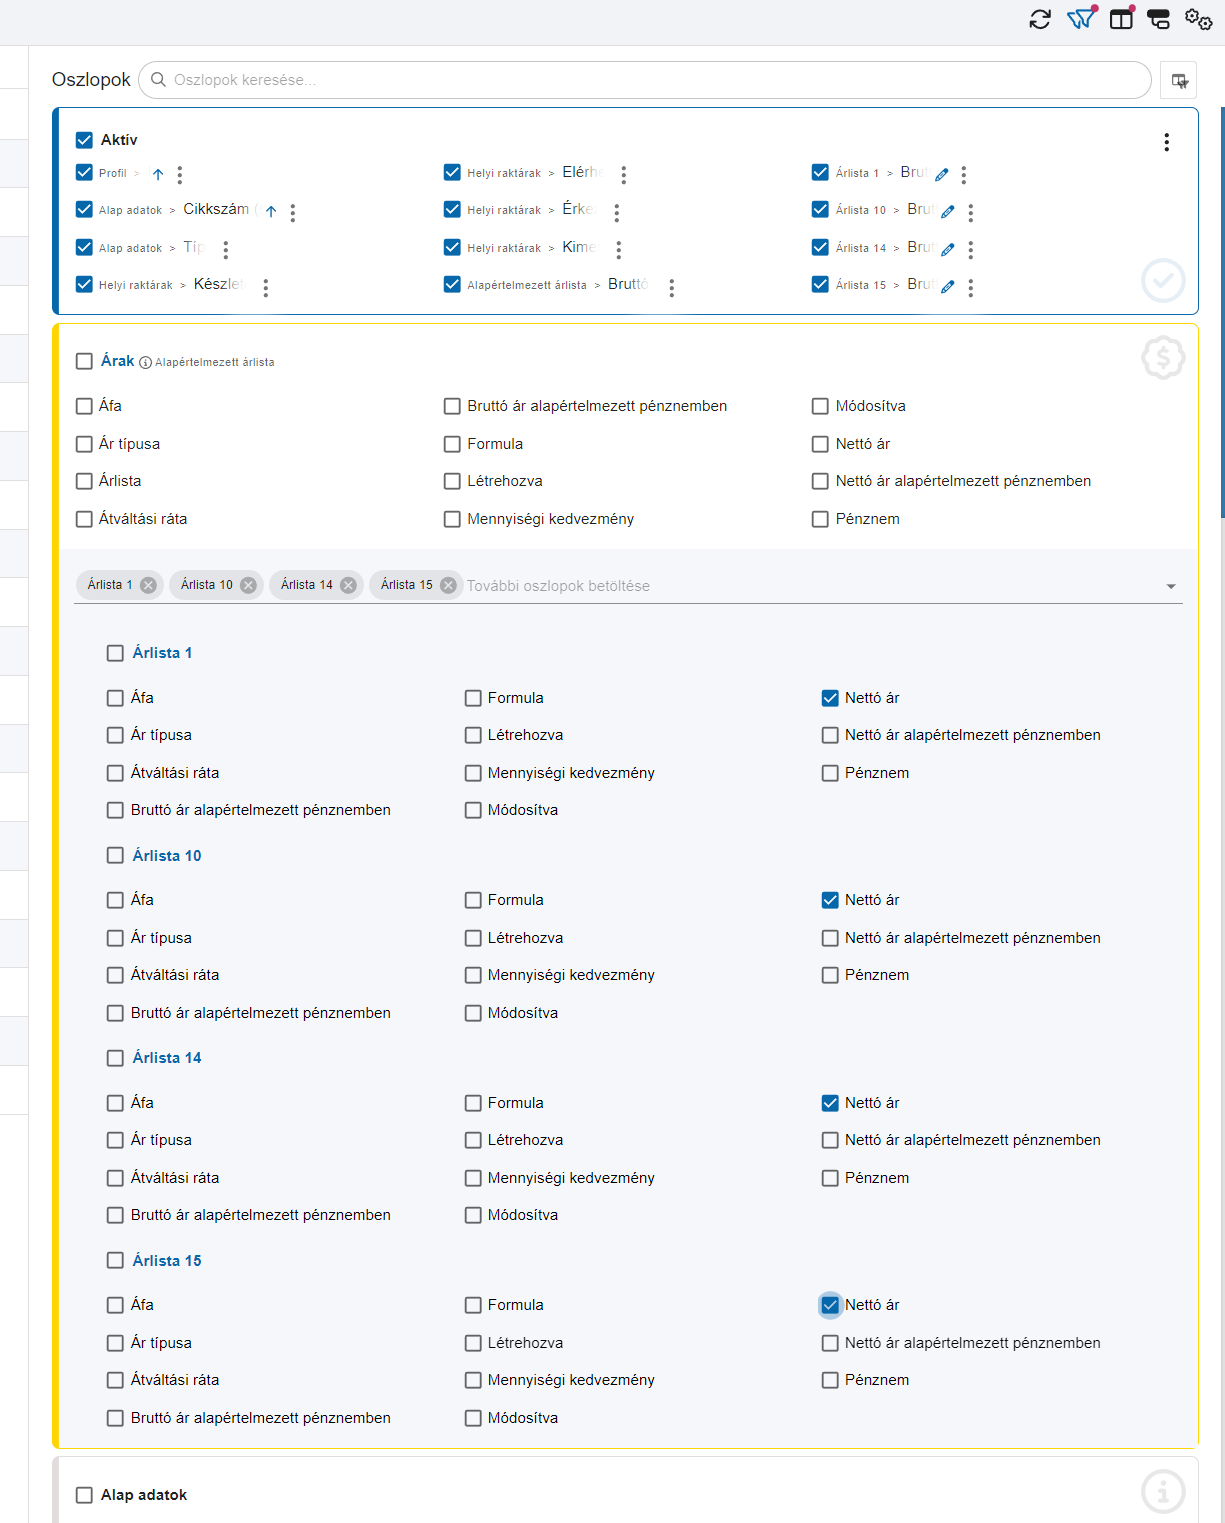1225x1523 pixels.
Task: Click the gears settings icon in toolbar
Action: click(1198, 19)
